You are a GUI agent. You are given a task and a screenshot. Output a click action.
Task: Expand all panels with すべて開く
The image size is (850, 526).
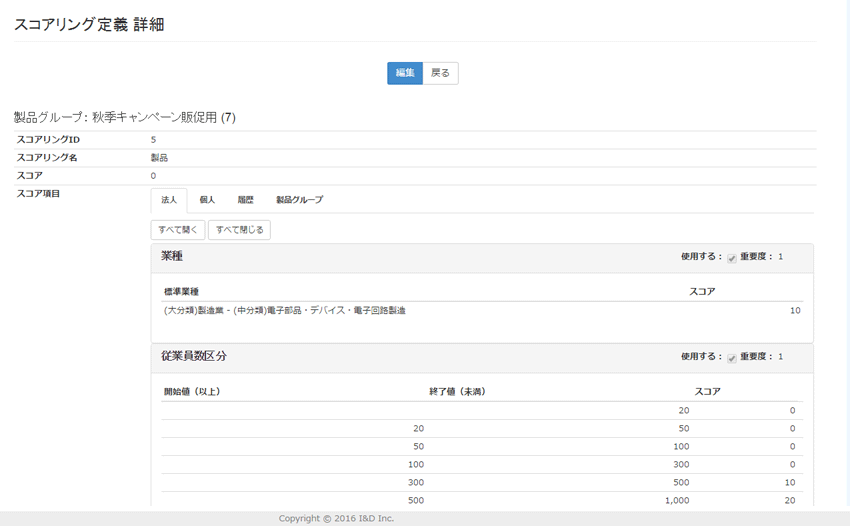pyautogui.click(x=177, y=230)
